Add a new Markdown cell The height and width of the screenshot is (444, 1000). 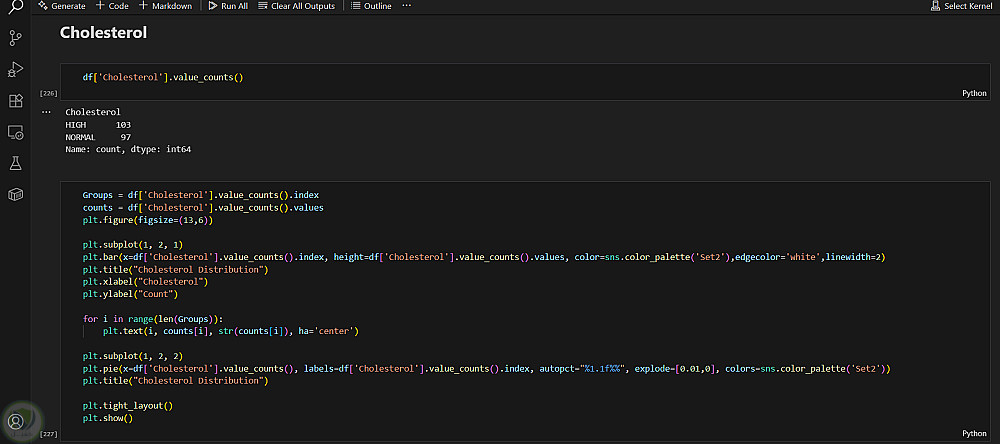click(x=165, y=6)
